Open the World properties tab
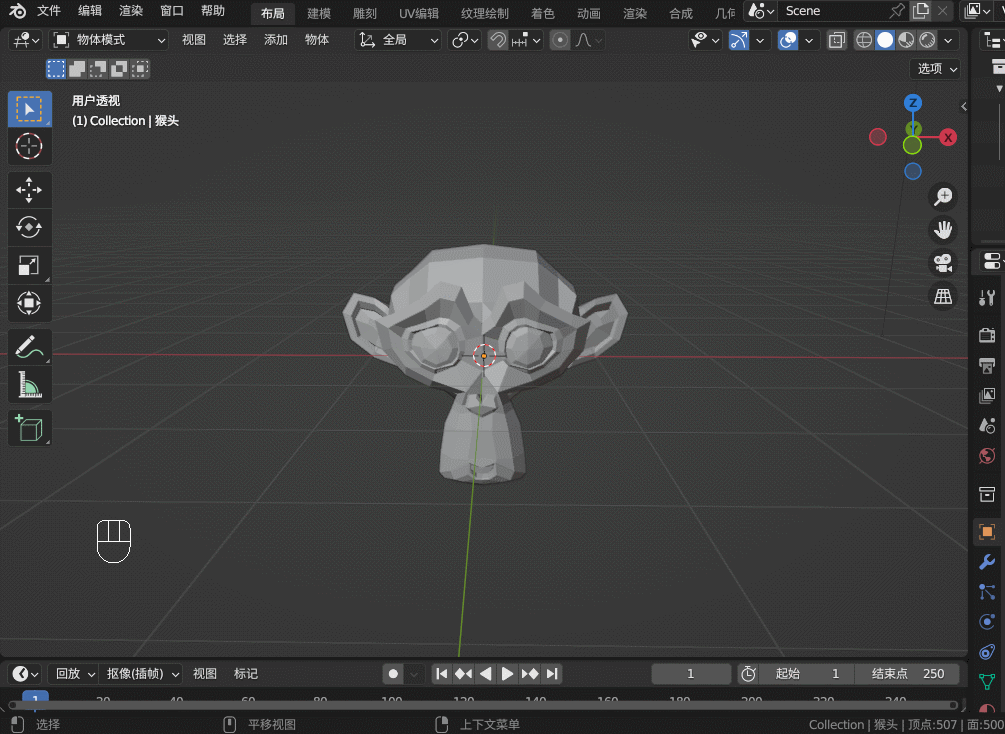The image size is (1005, 734). point(987,456)
